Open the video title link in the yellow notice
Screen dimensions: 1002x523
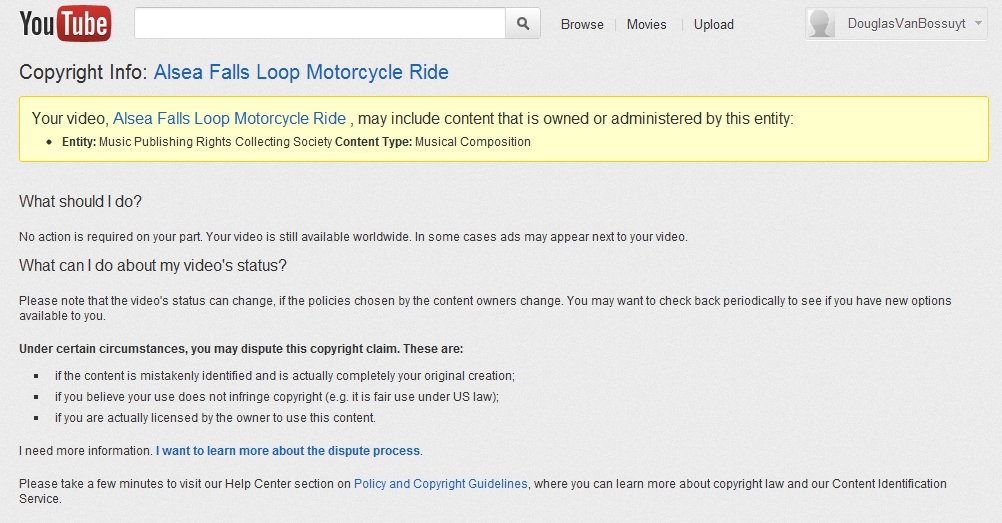point(229,118)
